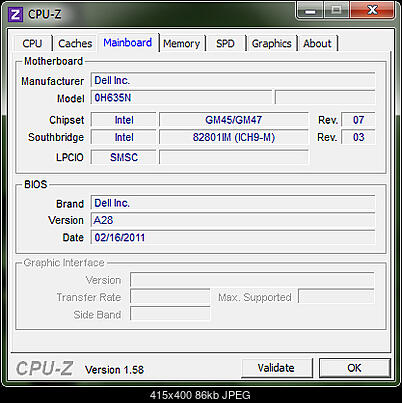Viewport: 402px width, 403px height.
Task: Switch to the CPU tab
Action: (32, 43)
